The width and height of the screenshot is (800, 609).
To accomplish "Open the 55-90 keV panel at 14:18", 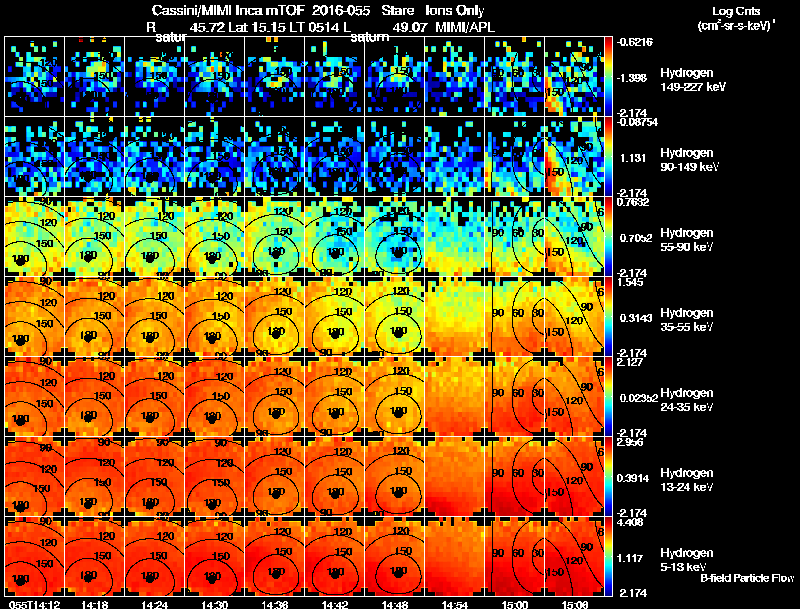I will point(94,236).
